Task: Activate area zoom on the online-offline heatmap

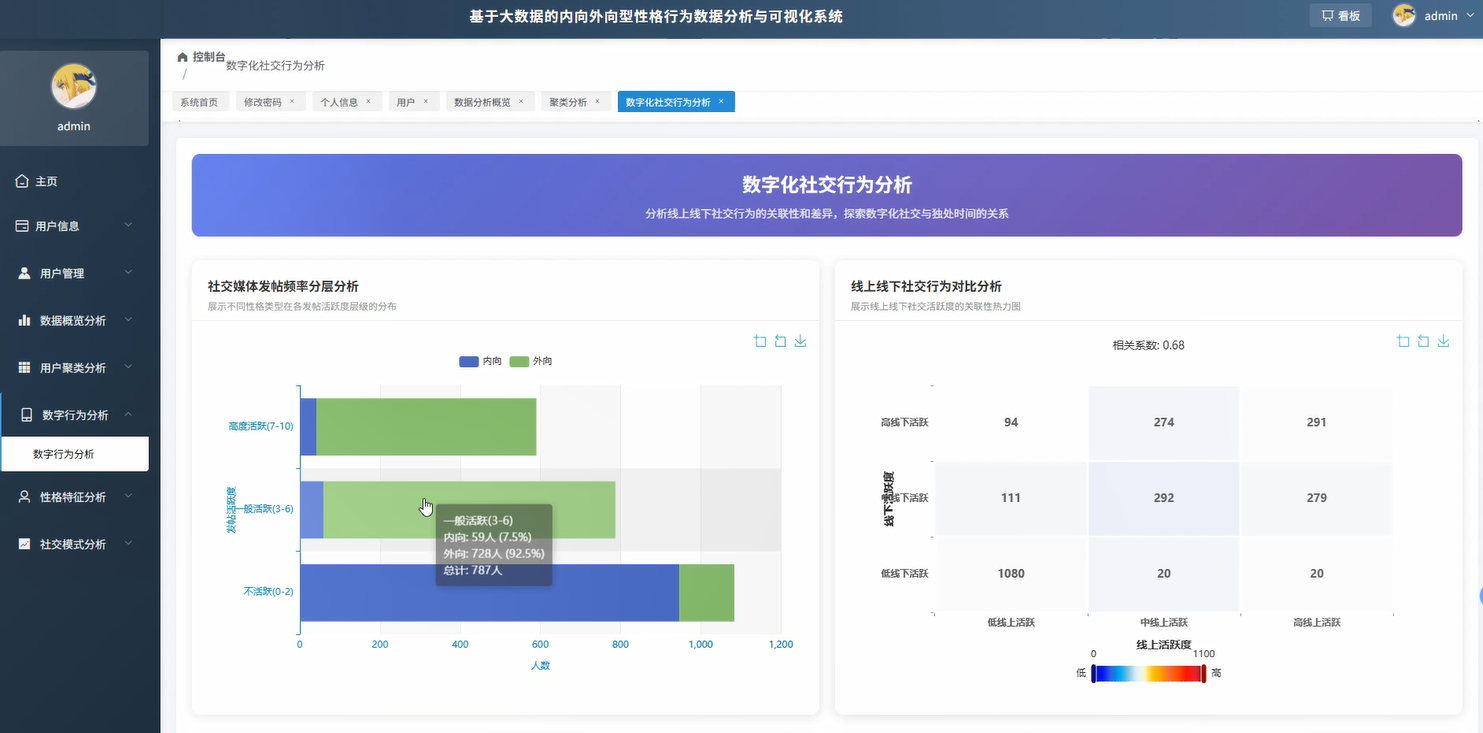Action: [x=1403, y=341]
